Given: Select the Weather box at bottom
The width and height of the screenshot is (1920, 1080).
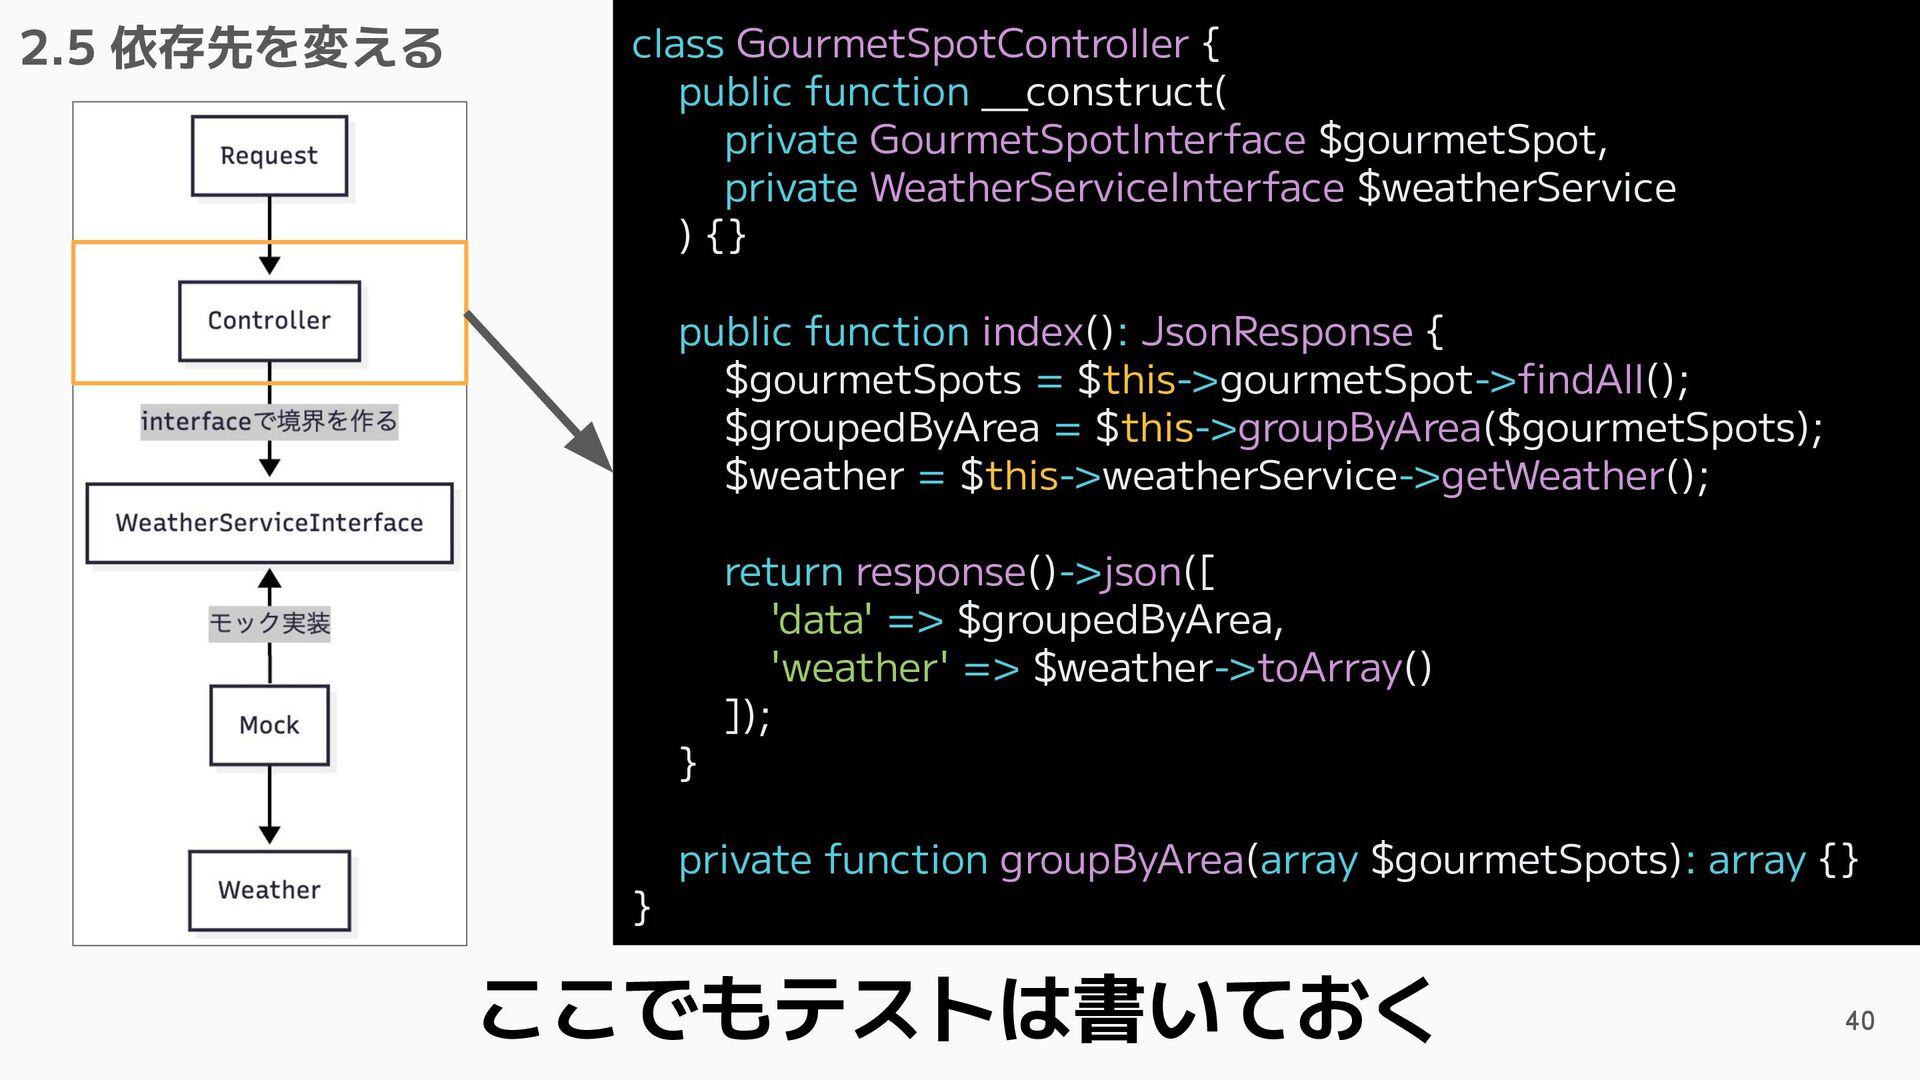Looking at the screenshot, I should pyautogui.click(x=269, y=890).
